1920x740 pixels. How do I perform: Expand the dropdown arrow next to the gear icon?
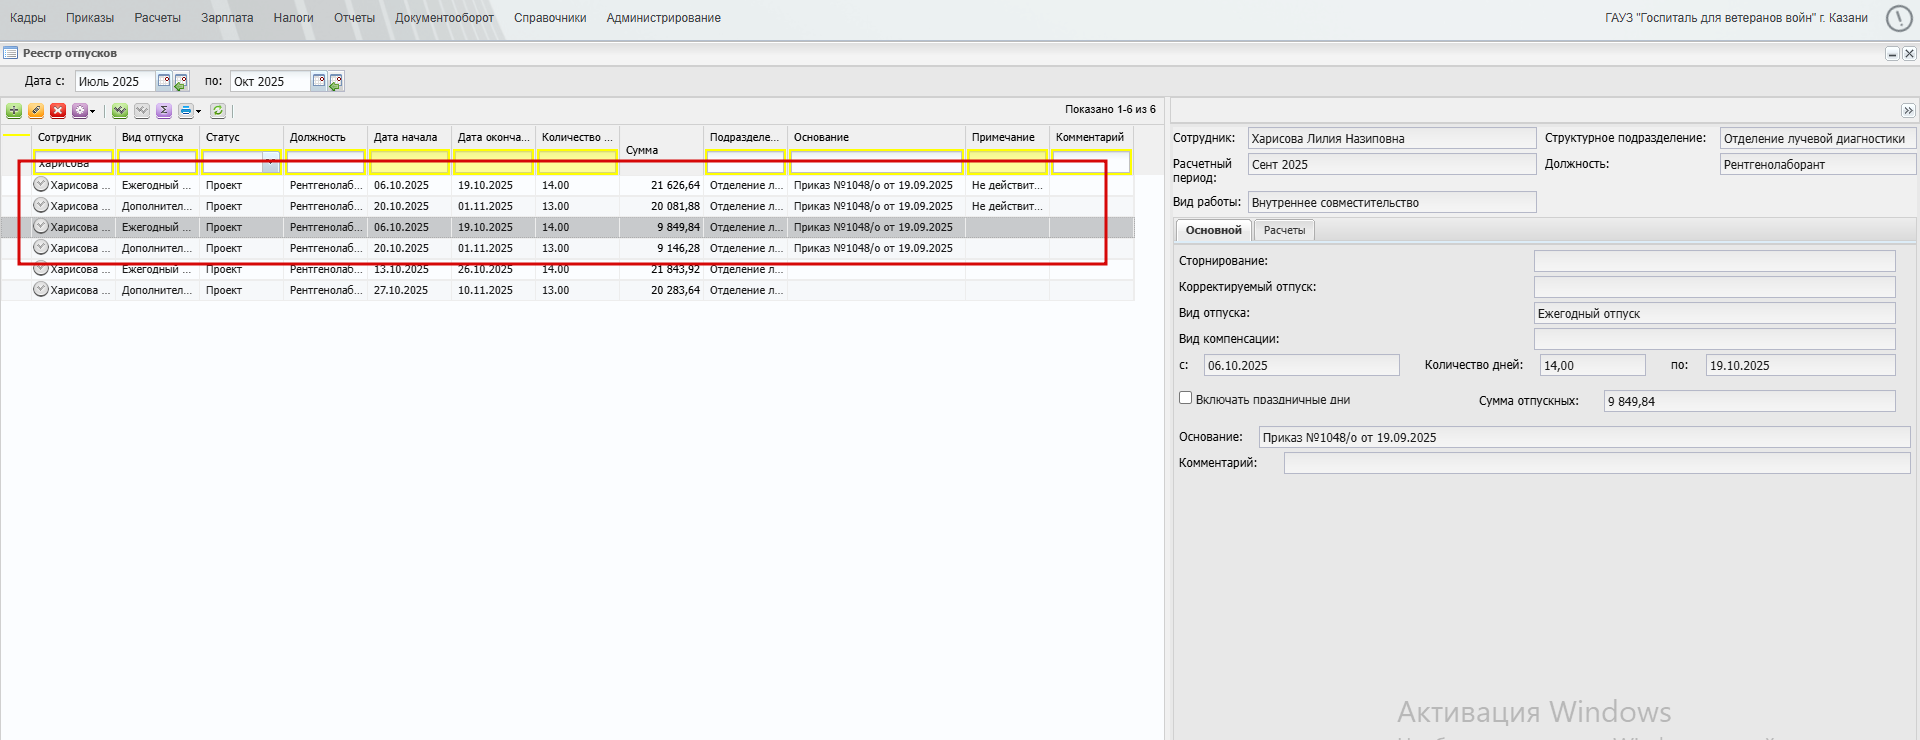click(x=93, y=112)
